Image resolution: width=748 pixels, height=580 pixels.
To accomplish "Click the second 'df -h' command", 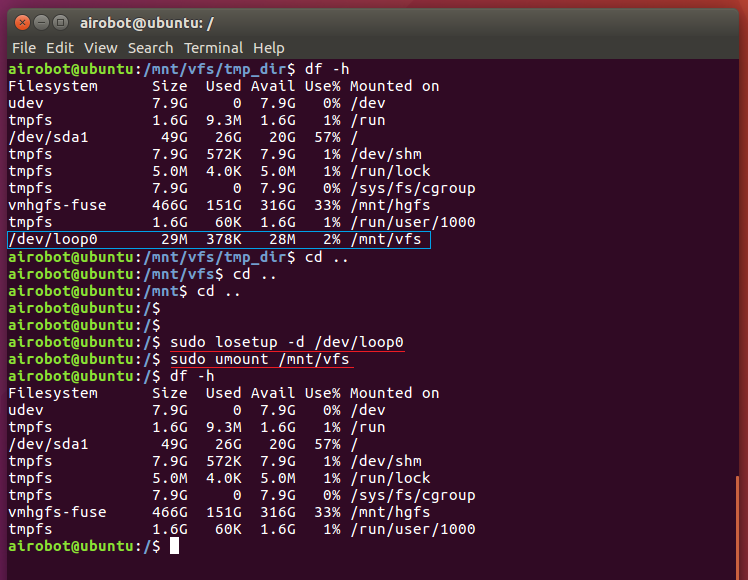I will coord(192,376).
